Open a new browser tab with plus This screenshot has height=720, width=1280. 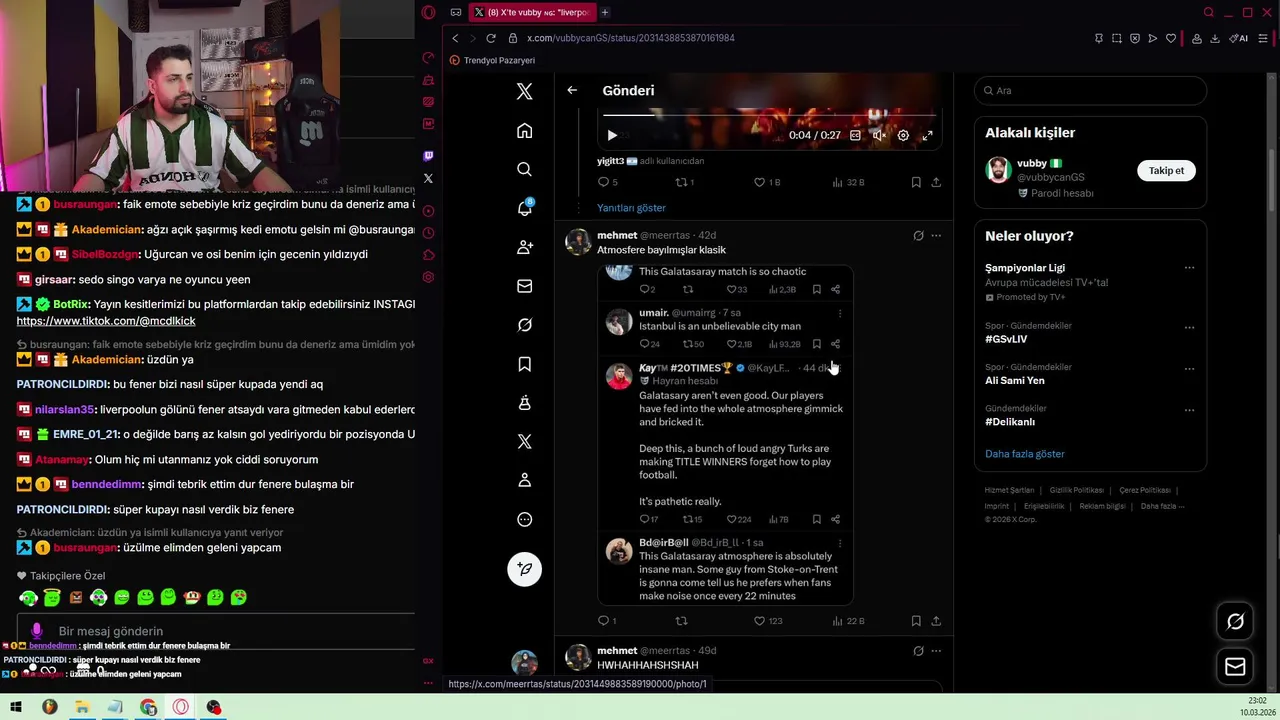click(605, 12)
